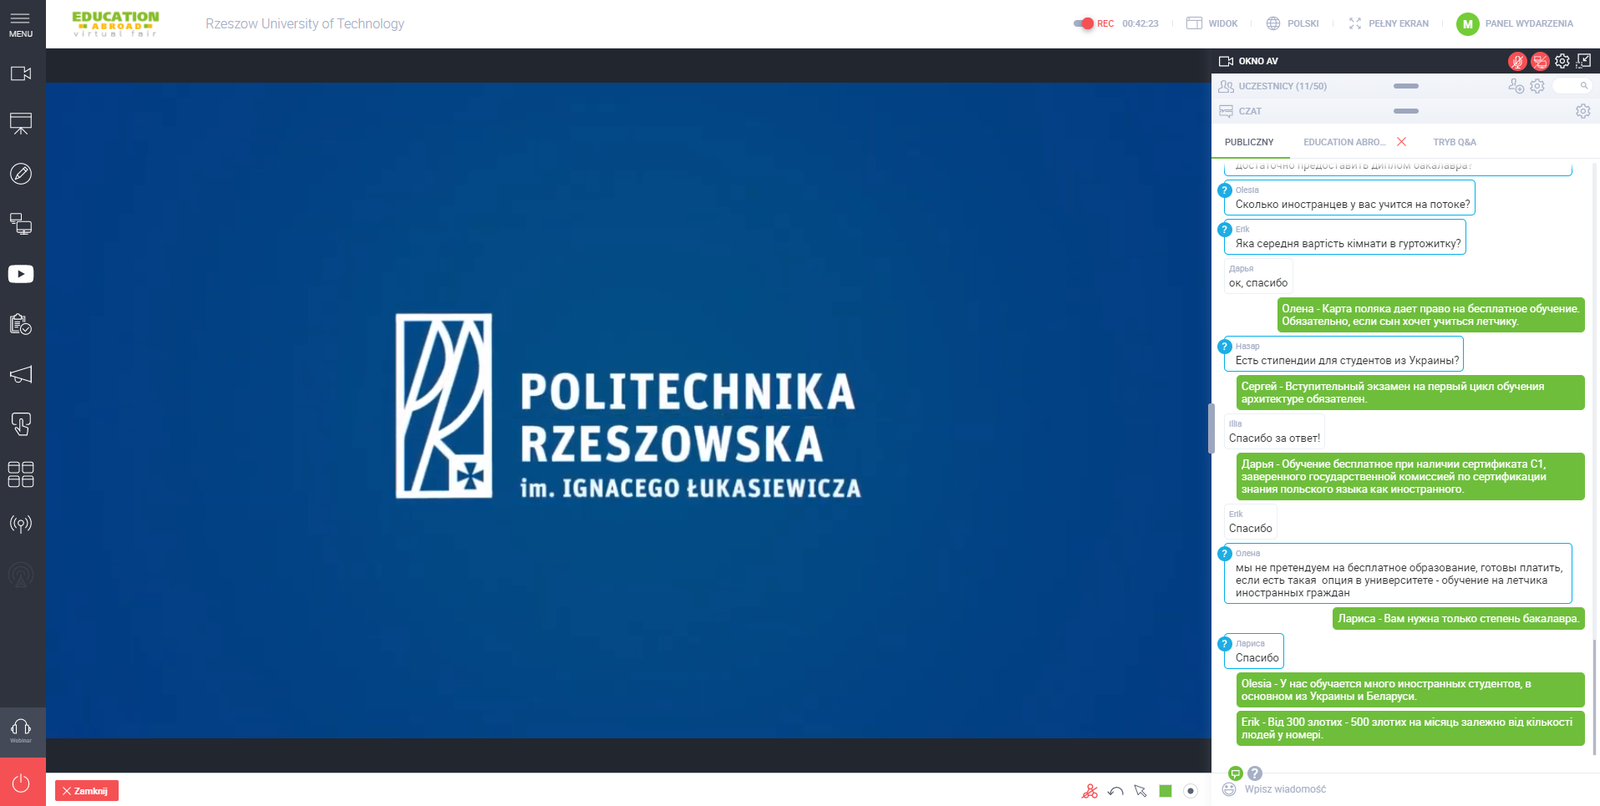Open the screen sharing icon in sidebar
Viewport: 1600px width, 806px height.
[x=21, y=224]
